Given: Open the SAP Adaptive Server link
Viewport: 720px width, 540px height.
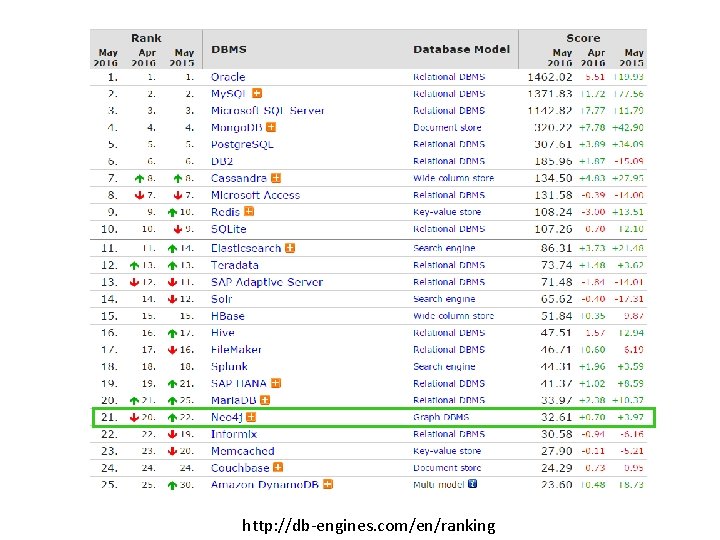Looking at the screenshot, I should (267, 282).
